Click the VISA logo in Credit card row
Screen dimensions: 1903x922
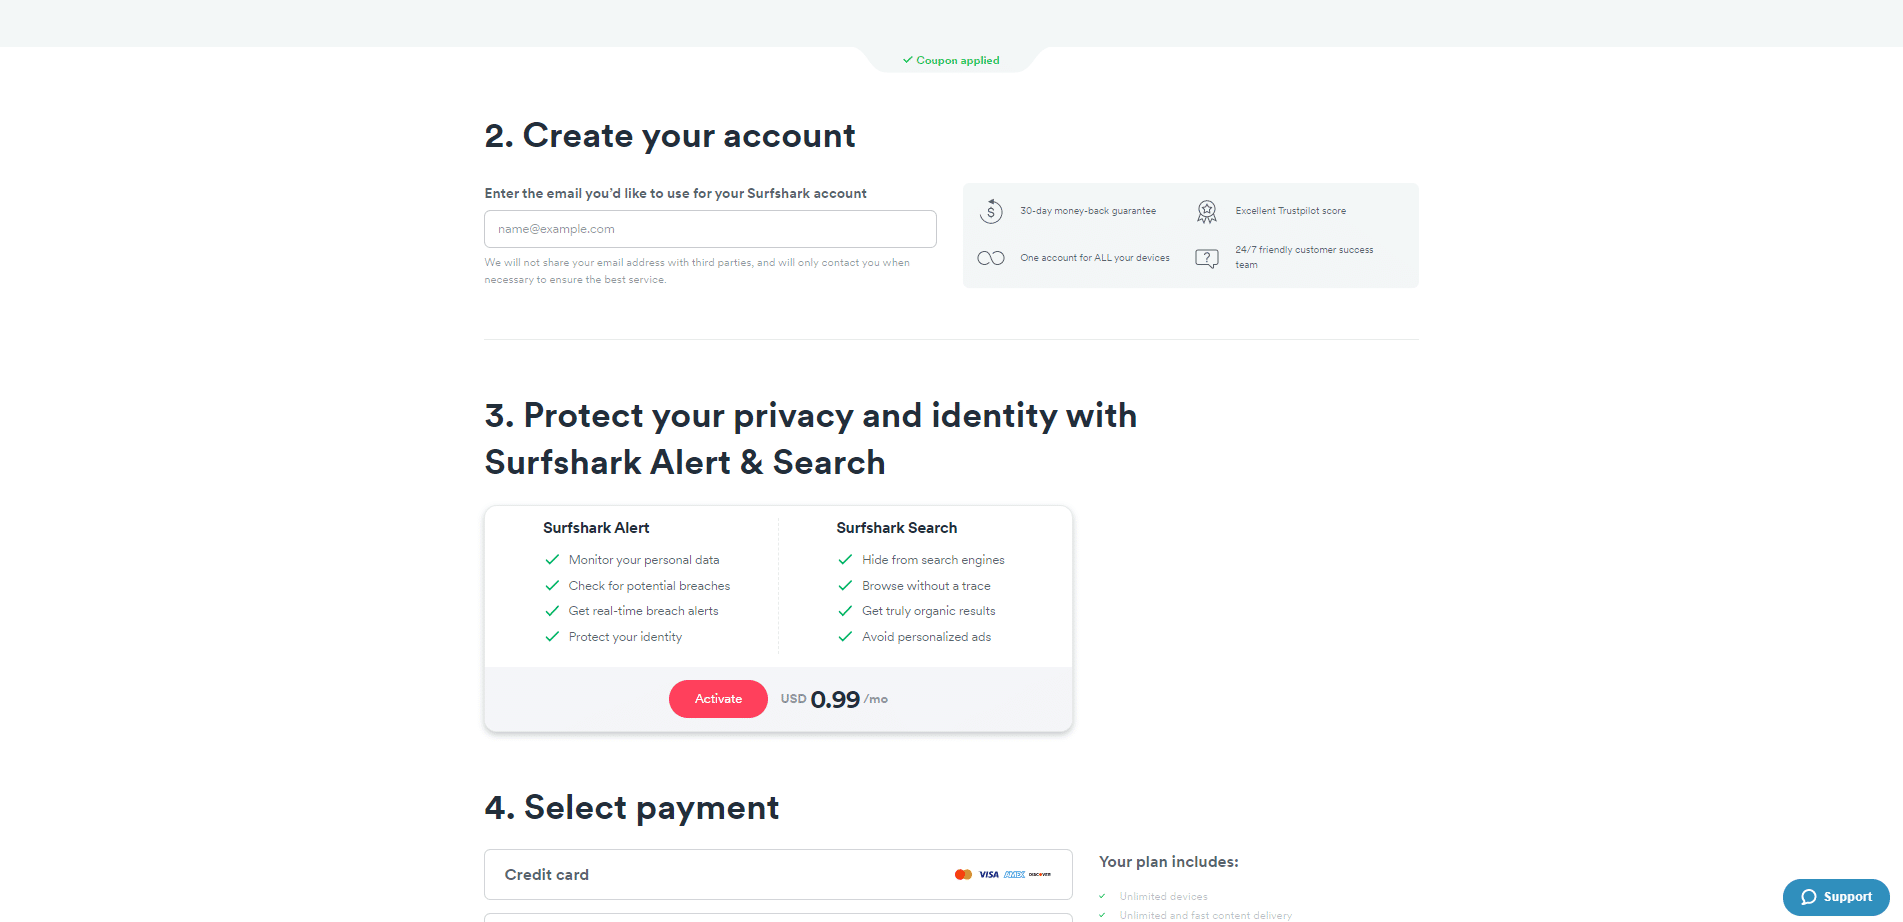point(989,875)
